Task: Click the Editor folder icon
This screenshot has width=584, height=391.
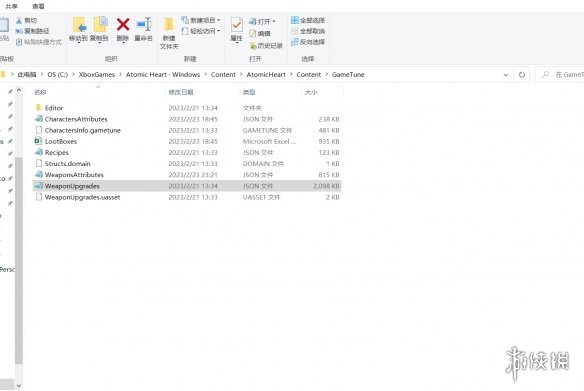Action: click(x=38, y=107)
